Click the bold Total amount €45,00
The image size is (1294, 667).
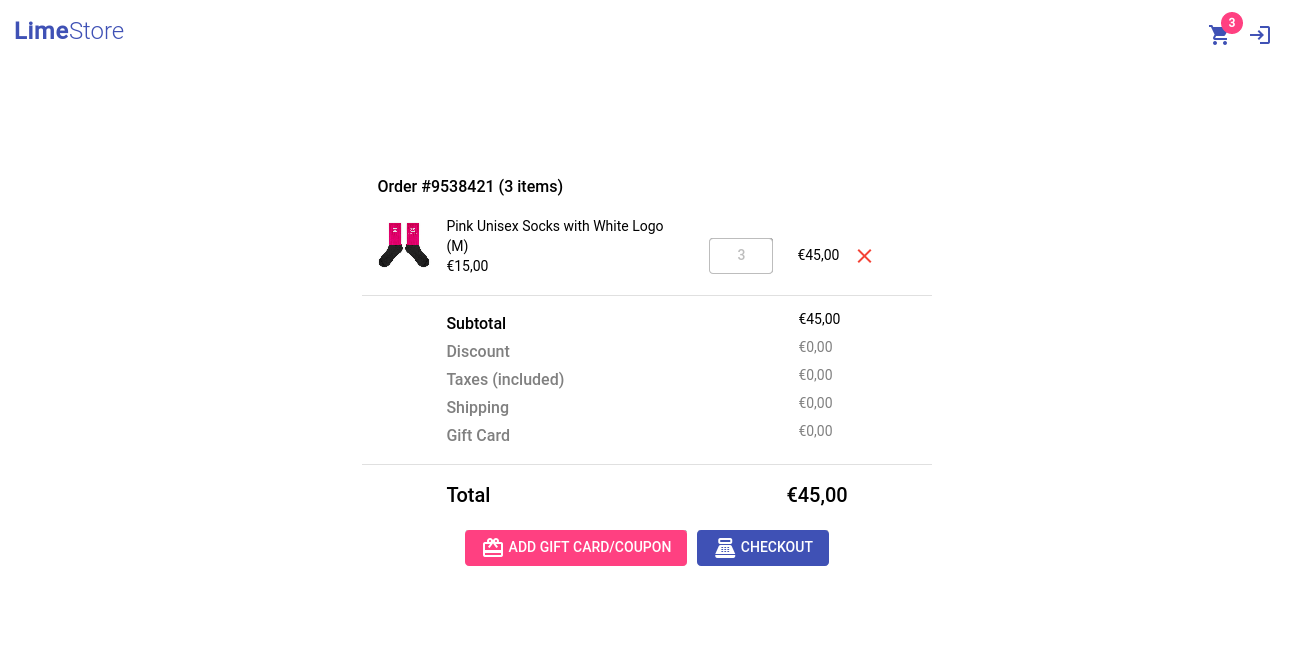pos(816,495)
